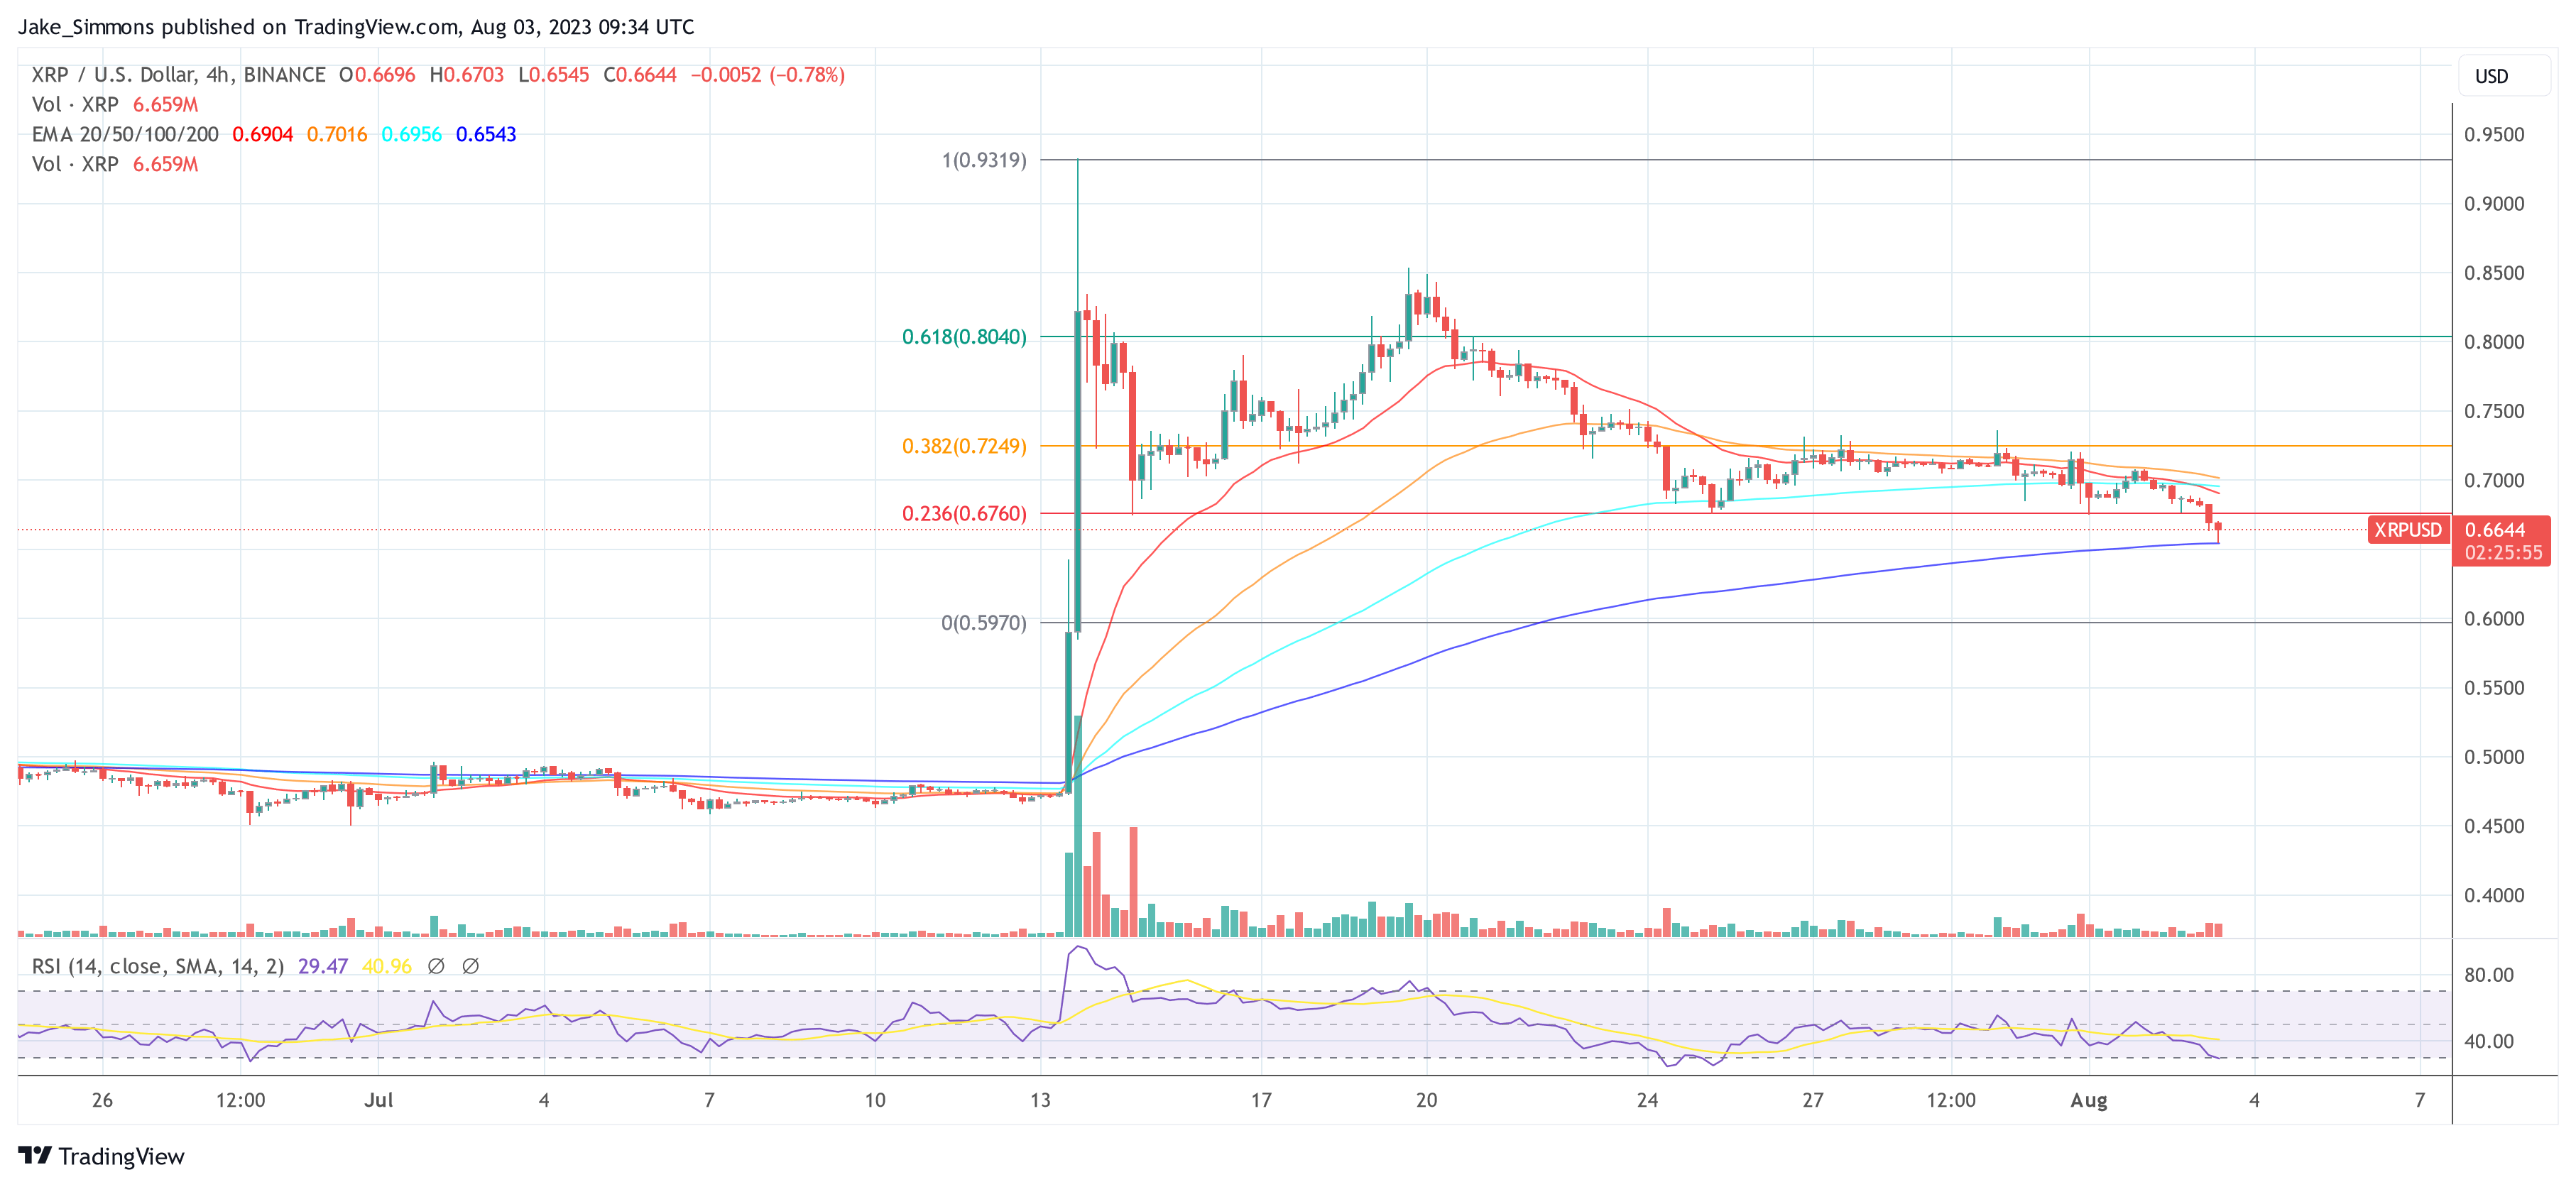Click the close price C0.6644 value
Image resolution: width=2576 pixels, height=1187 pixels.
pos(640,75)
